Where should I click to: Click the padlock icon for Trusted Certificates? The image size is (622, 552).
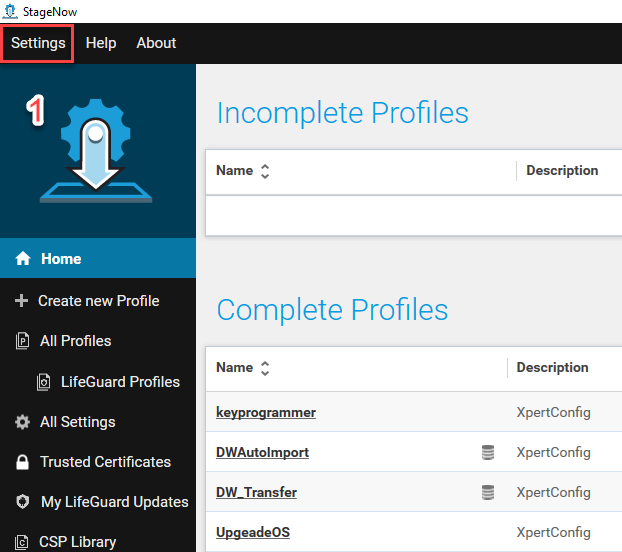(22, 462)
